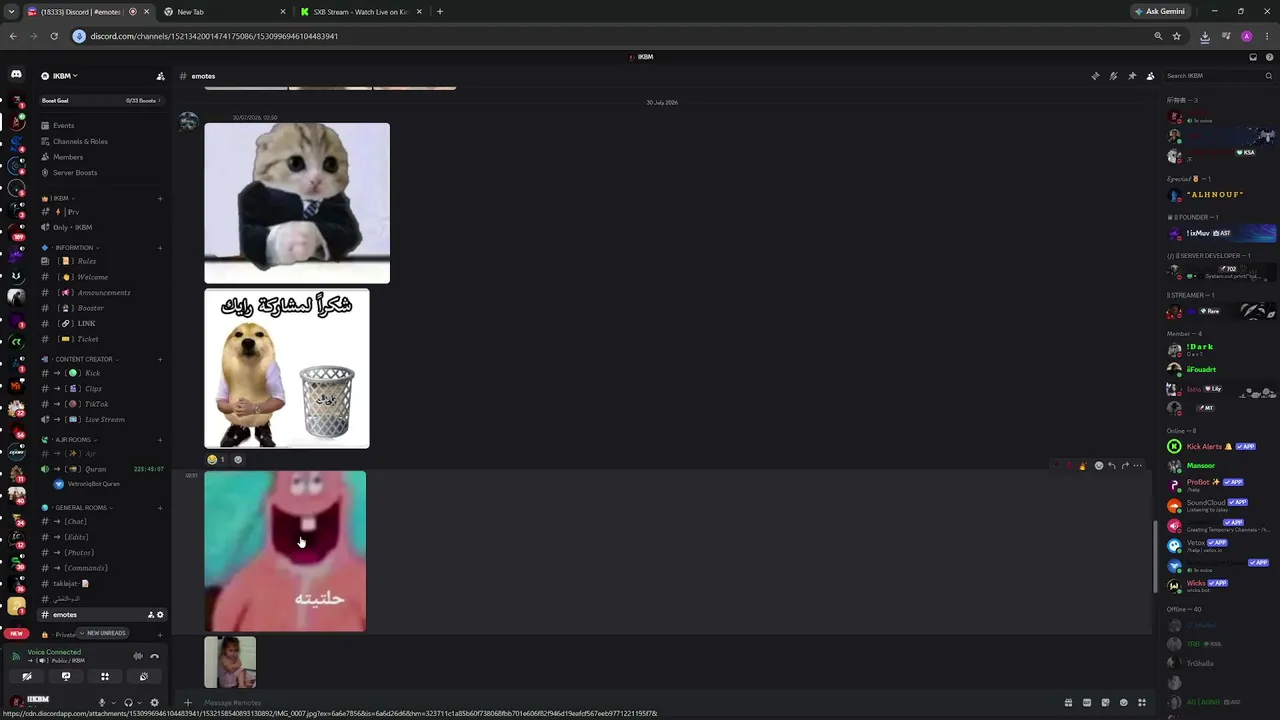
Task: Share your screen in voice panel
Action: point(66,676)
